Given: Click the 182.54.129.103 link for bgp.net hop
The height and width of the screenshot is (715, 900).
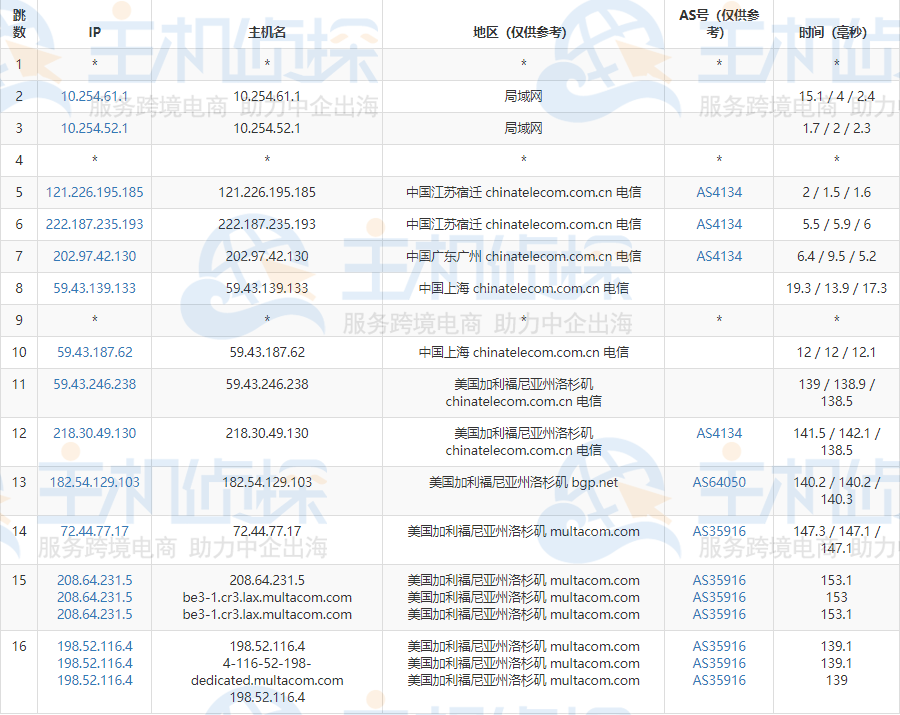Looking at the screenshot, I should coord(94,482).
